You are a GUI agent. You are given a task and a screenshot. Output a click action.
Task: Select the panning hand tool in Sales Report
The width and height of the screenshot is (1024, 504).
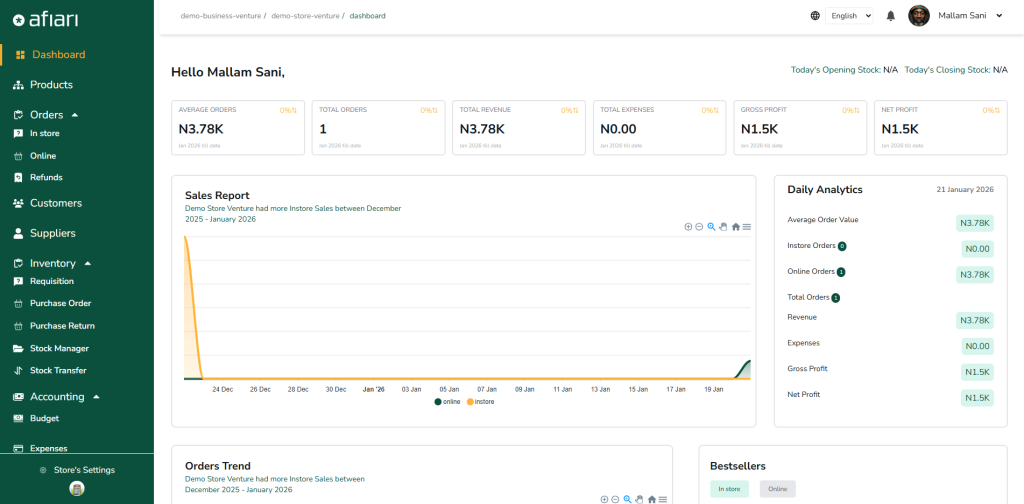click(x=723, y=227)
